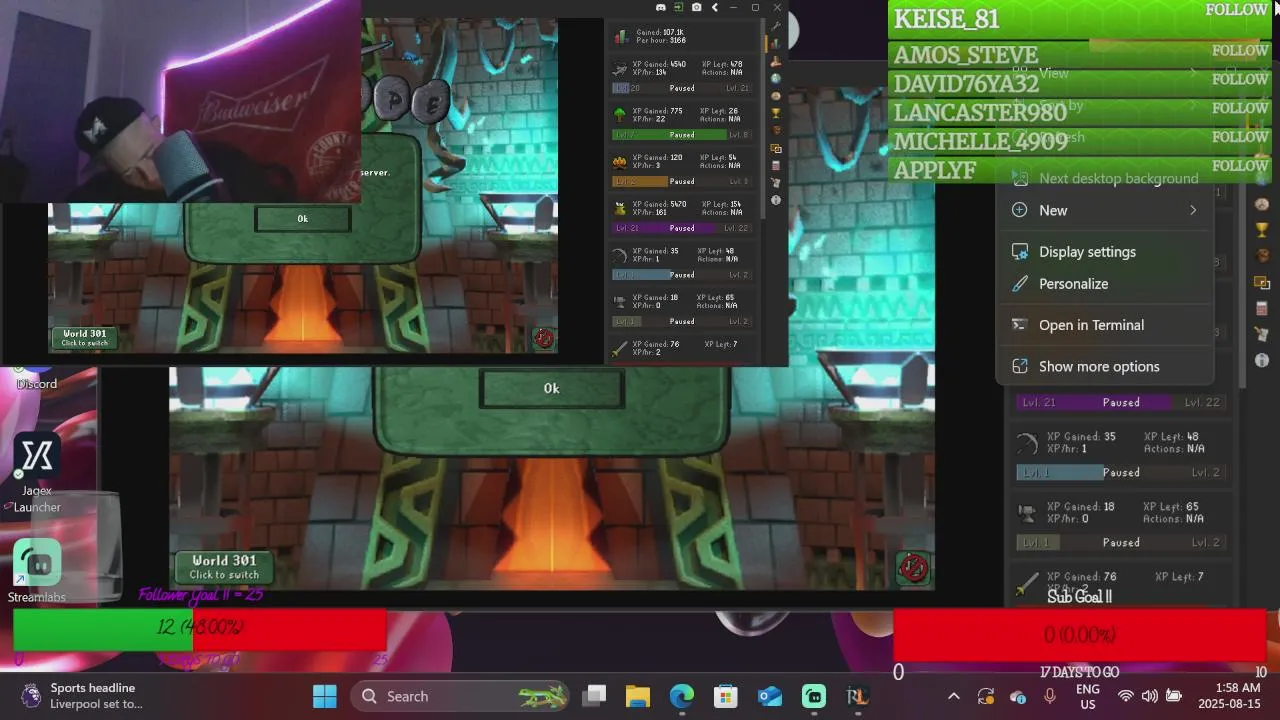1280x720 pixels.
Task: Open Microsoft Edge from the taskbar
Action: point(682,696)
